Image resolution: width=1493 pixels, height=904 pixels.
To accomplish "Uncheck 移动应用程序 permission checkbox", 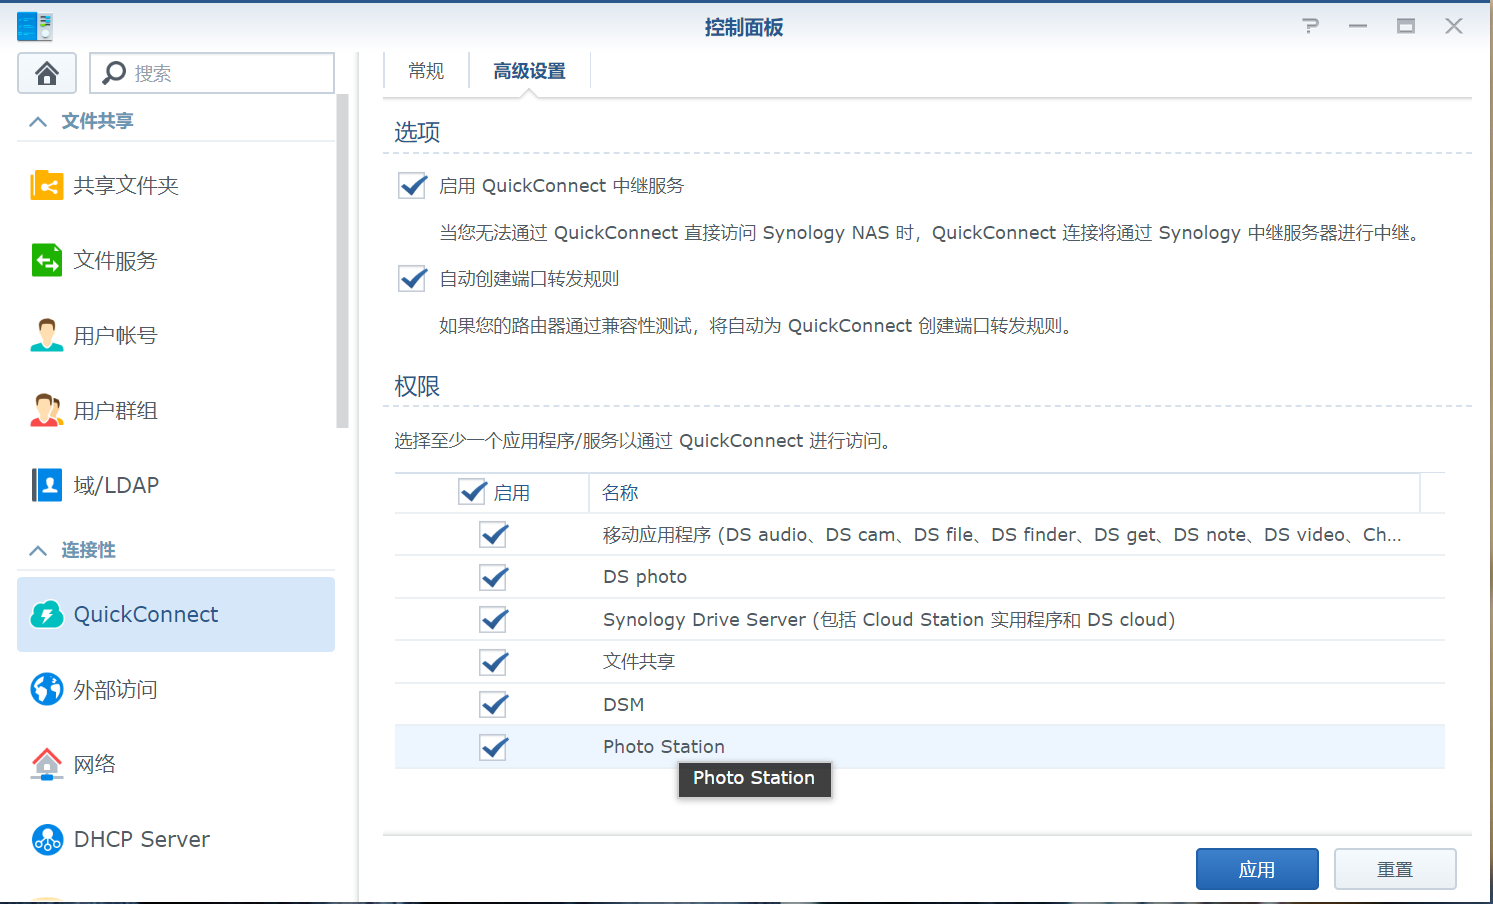I will pos(494,535).
